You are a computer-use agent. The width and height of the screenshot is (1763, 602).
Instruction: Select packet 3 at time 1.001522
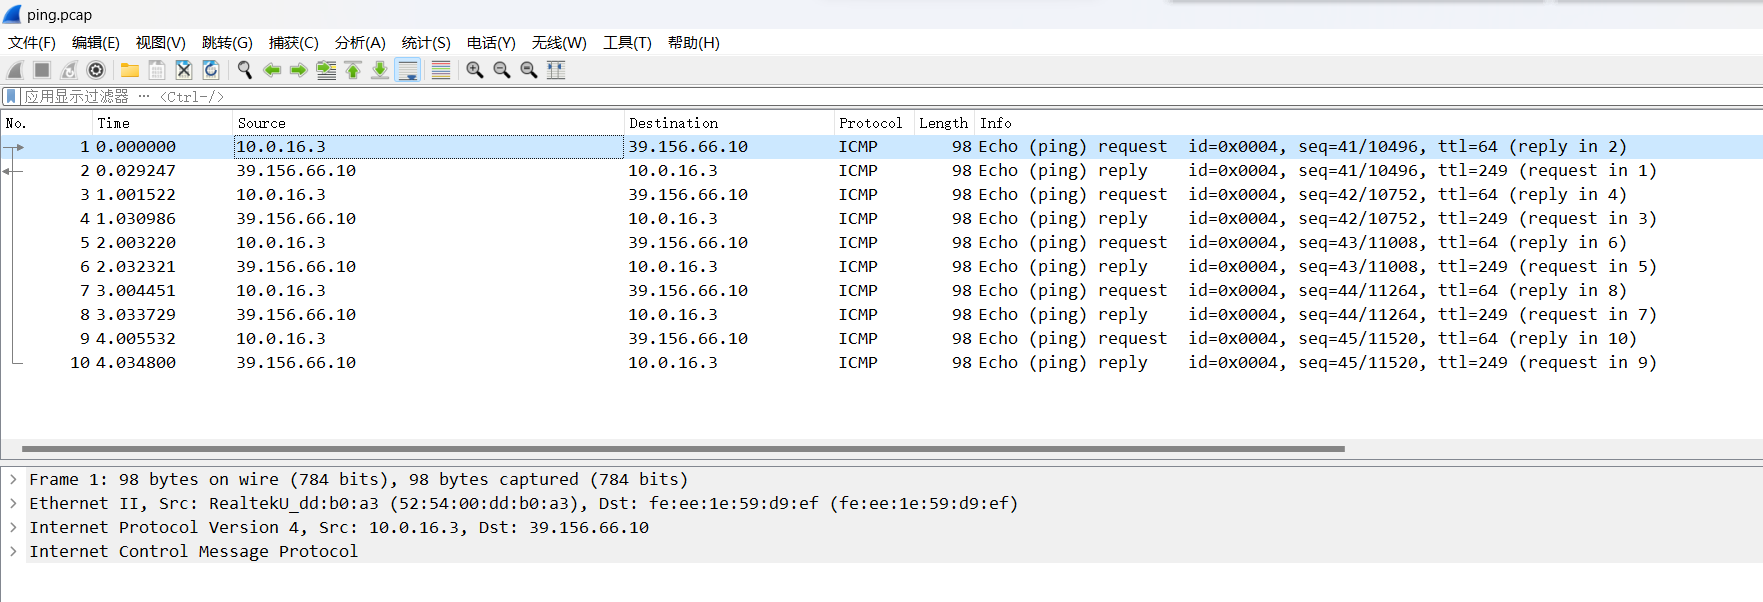coord(881,195)
